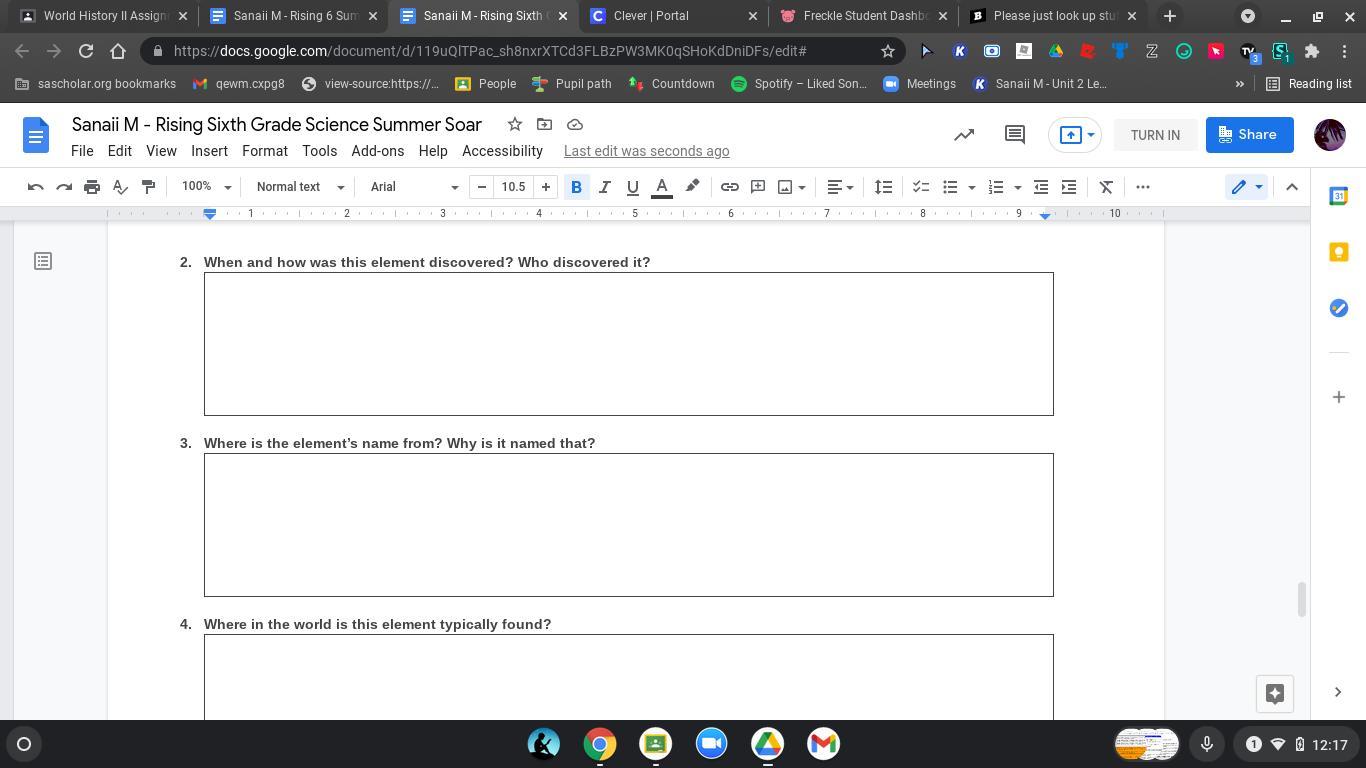Click the Redo icon in toolbar

[64, 187]
